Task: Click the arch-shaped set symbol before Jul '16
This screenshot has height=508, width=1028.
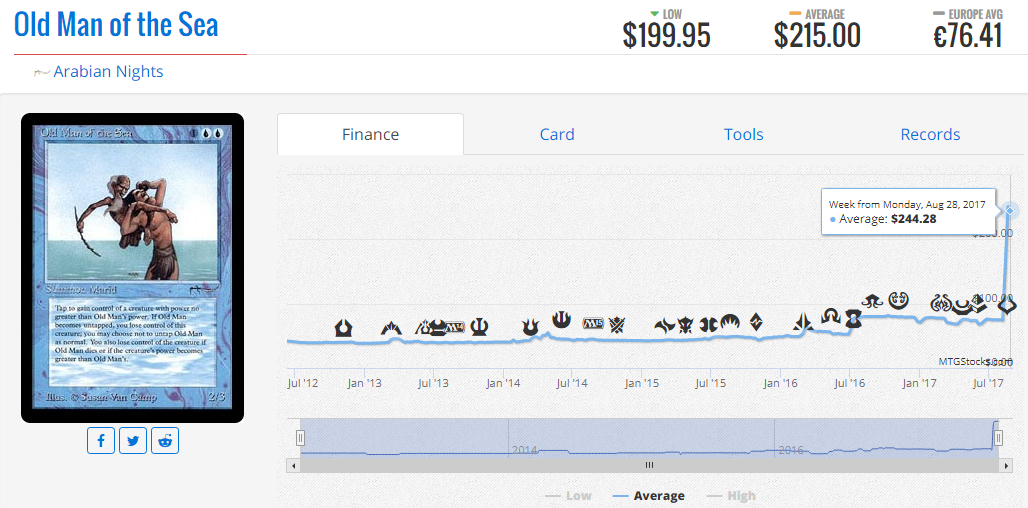Action: pyautogui.click(x=831, y=316)
